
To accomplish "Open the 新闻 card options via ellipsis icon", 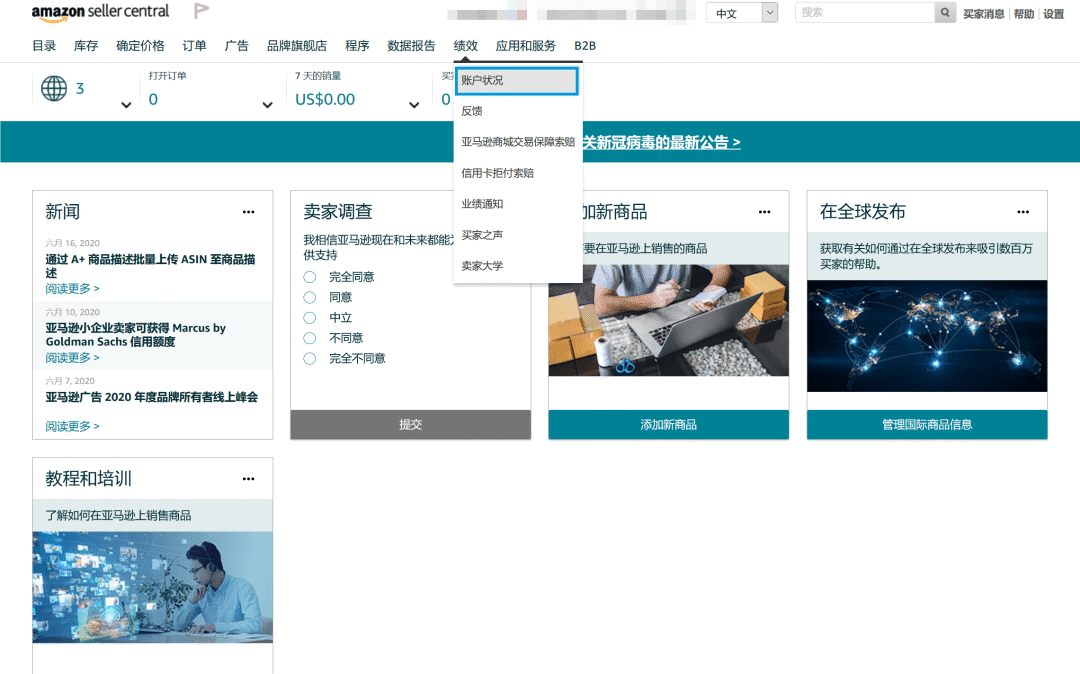I will click(248, 211).
